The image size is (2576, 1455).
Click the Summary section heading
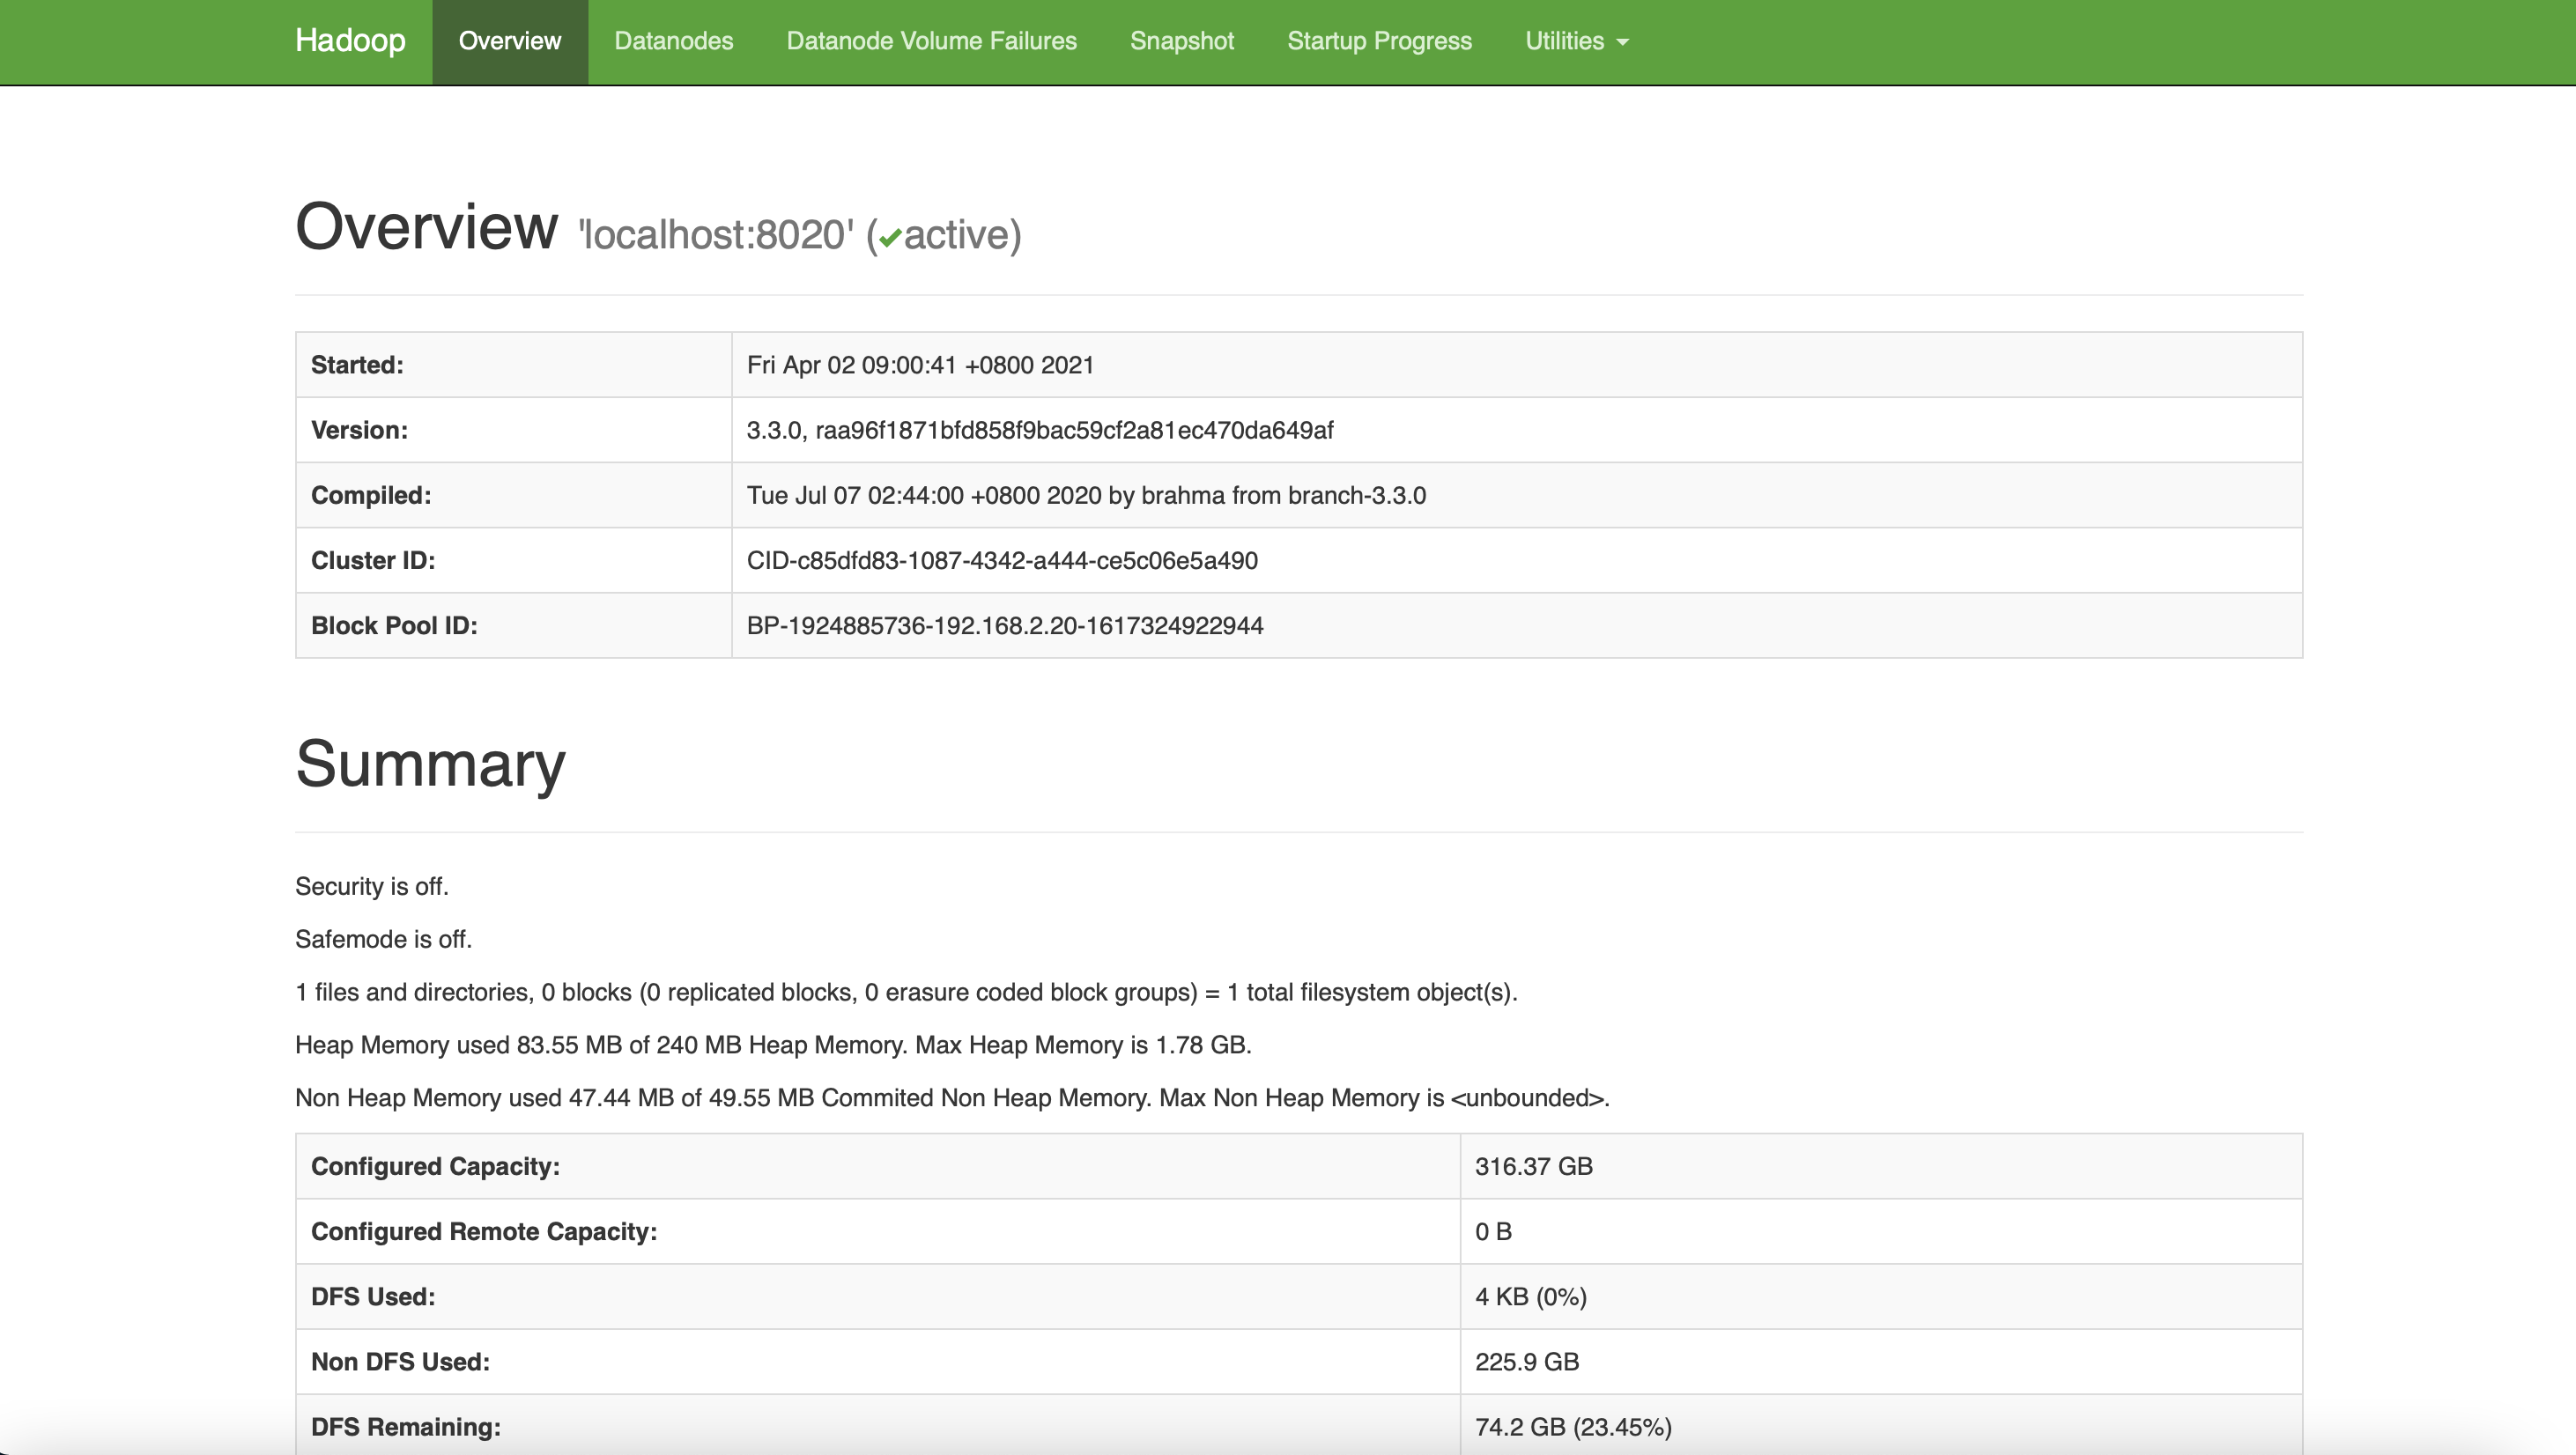[x=430, y=764]
